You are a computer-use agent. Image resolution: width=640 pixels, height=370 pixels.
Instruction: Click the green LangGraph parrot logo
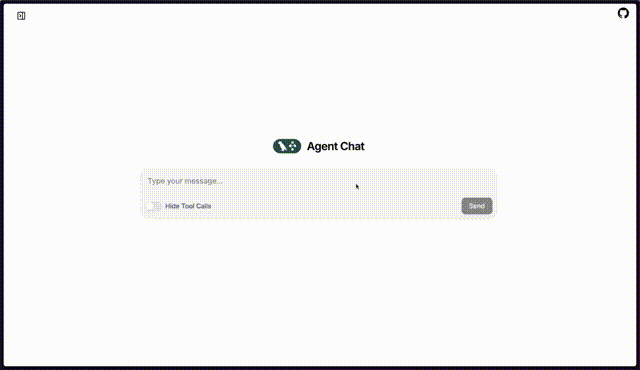coord(287,146)
